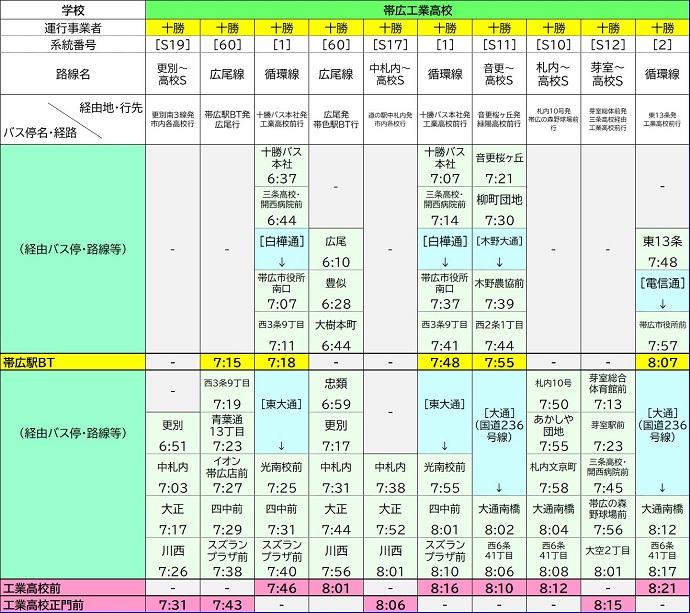This screenshot has width=690, height=613.
Task: Select route number [S11]
Action: click(499, 44)
